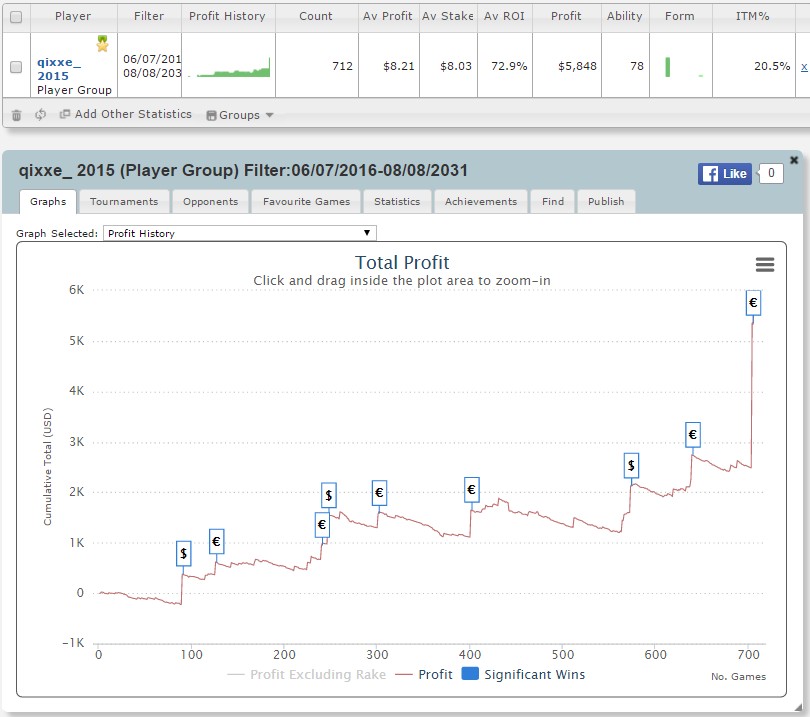Click the euro win marker near game 640
This screenshot has width=810, height=717.
pos(693,435)
